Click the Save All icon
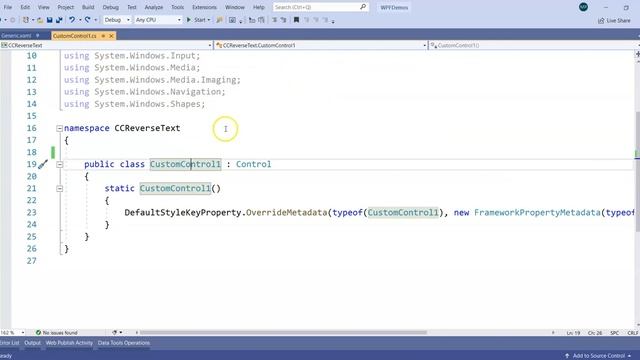 (x=59, y=20)
